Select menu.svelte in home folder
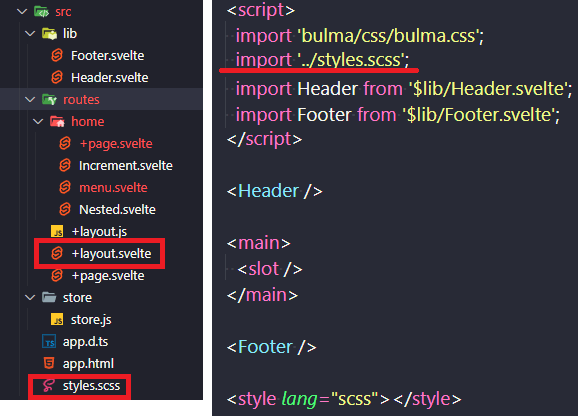Viewport: 578px width, 416px height. click(113, 188)
